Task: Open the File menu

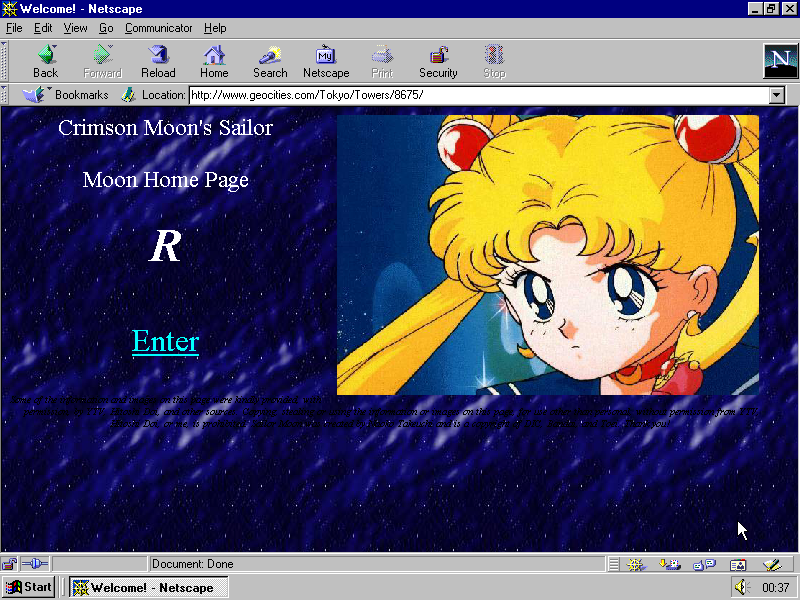Action: [14, 28]
